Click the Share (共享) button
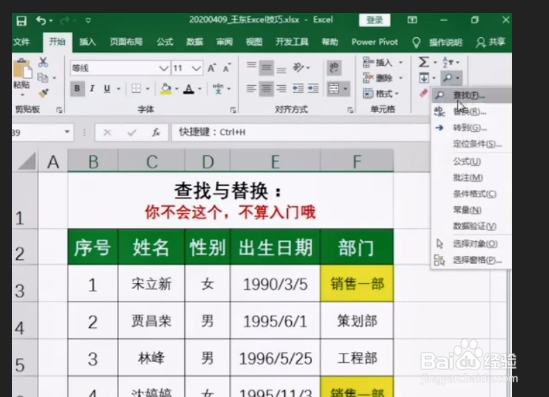This screenshot has width=549, height=397. 491,42
